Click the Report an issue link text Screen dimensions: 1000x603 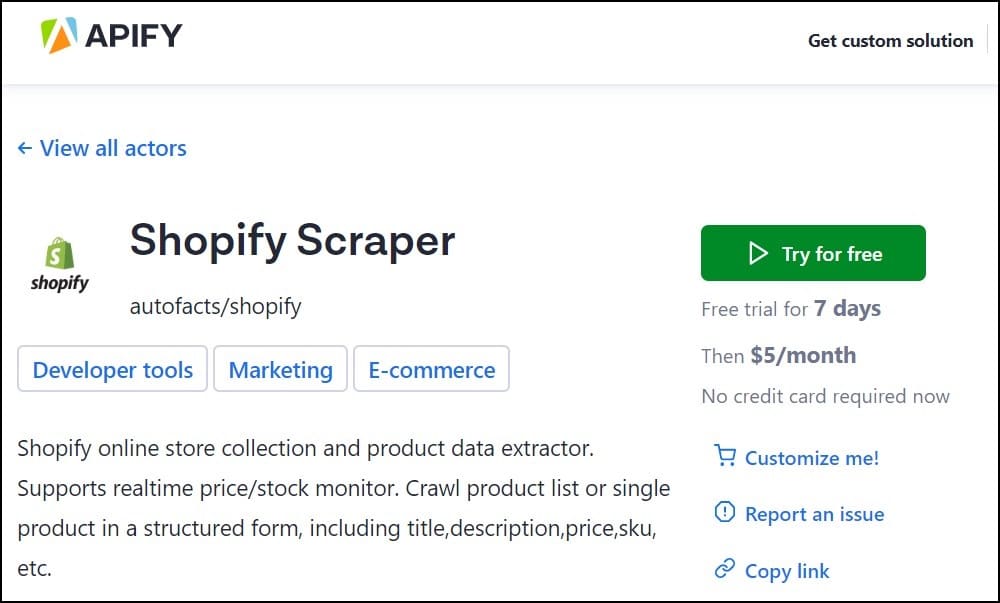[814, 514]
